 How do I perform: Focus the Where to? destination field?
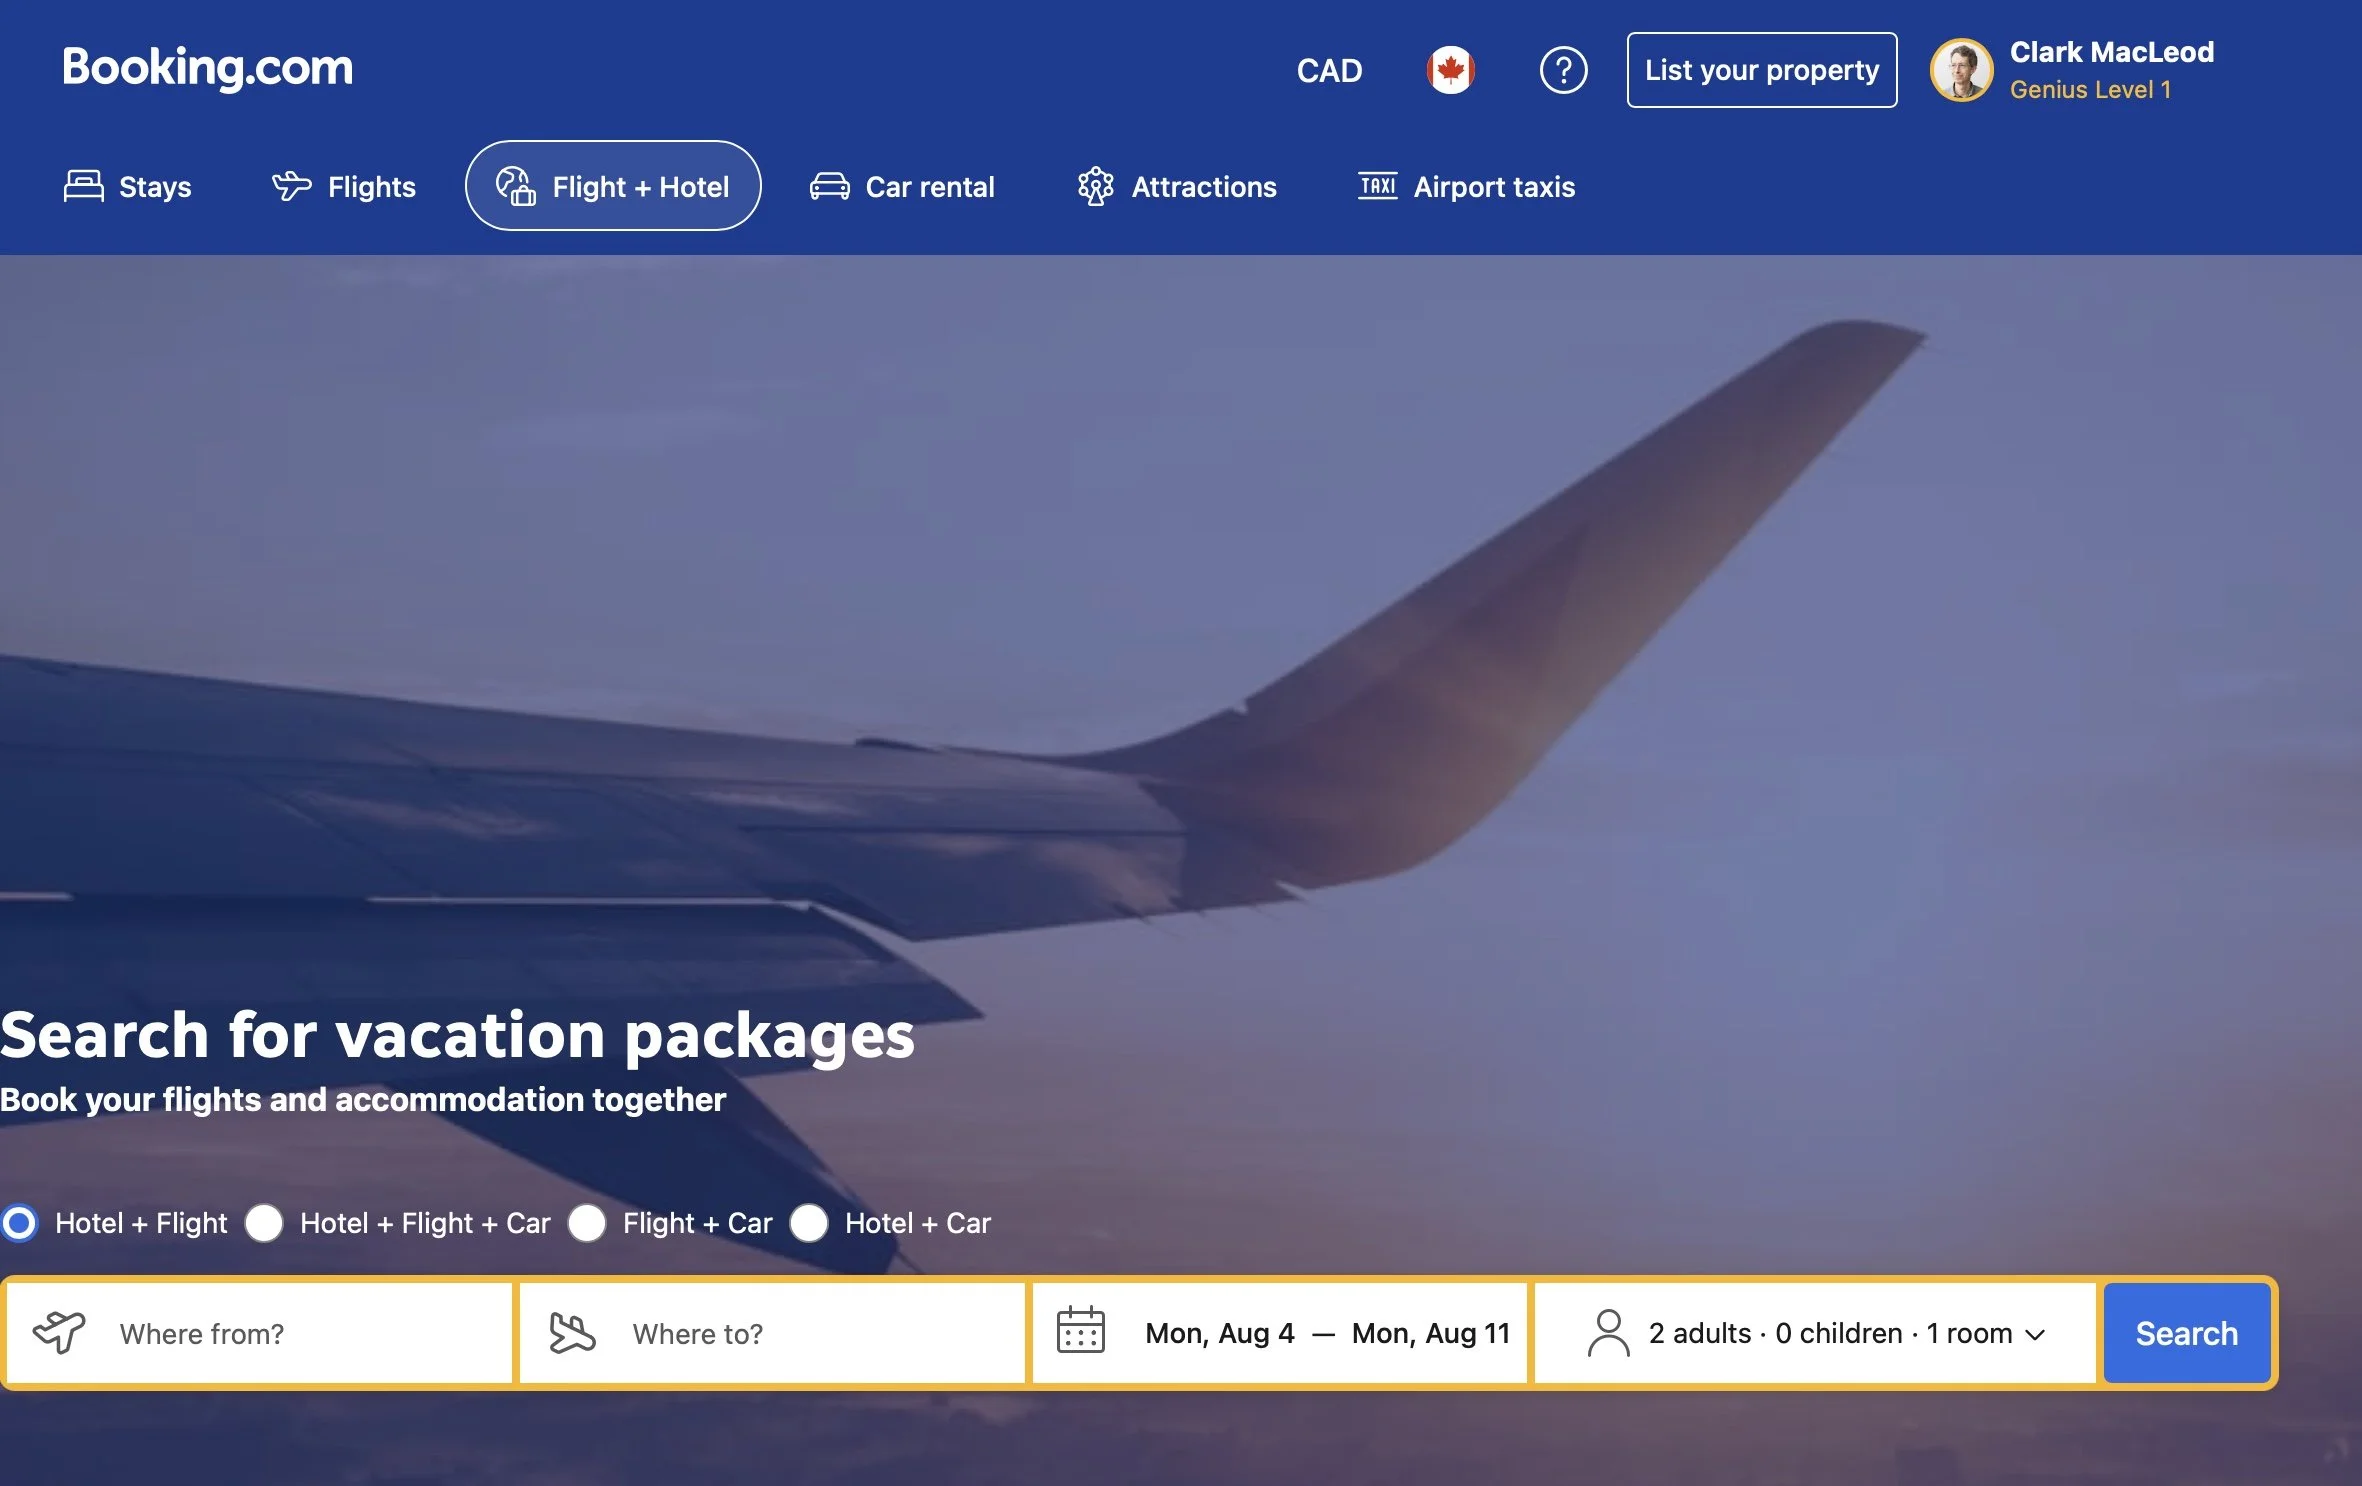point(772,1333)
